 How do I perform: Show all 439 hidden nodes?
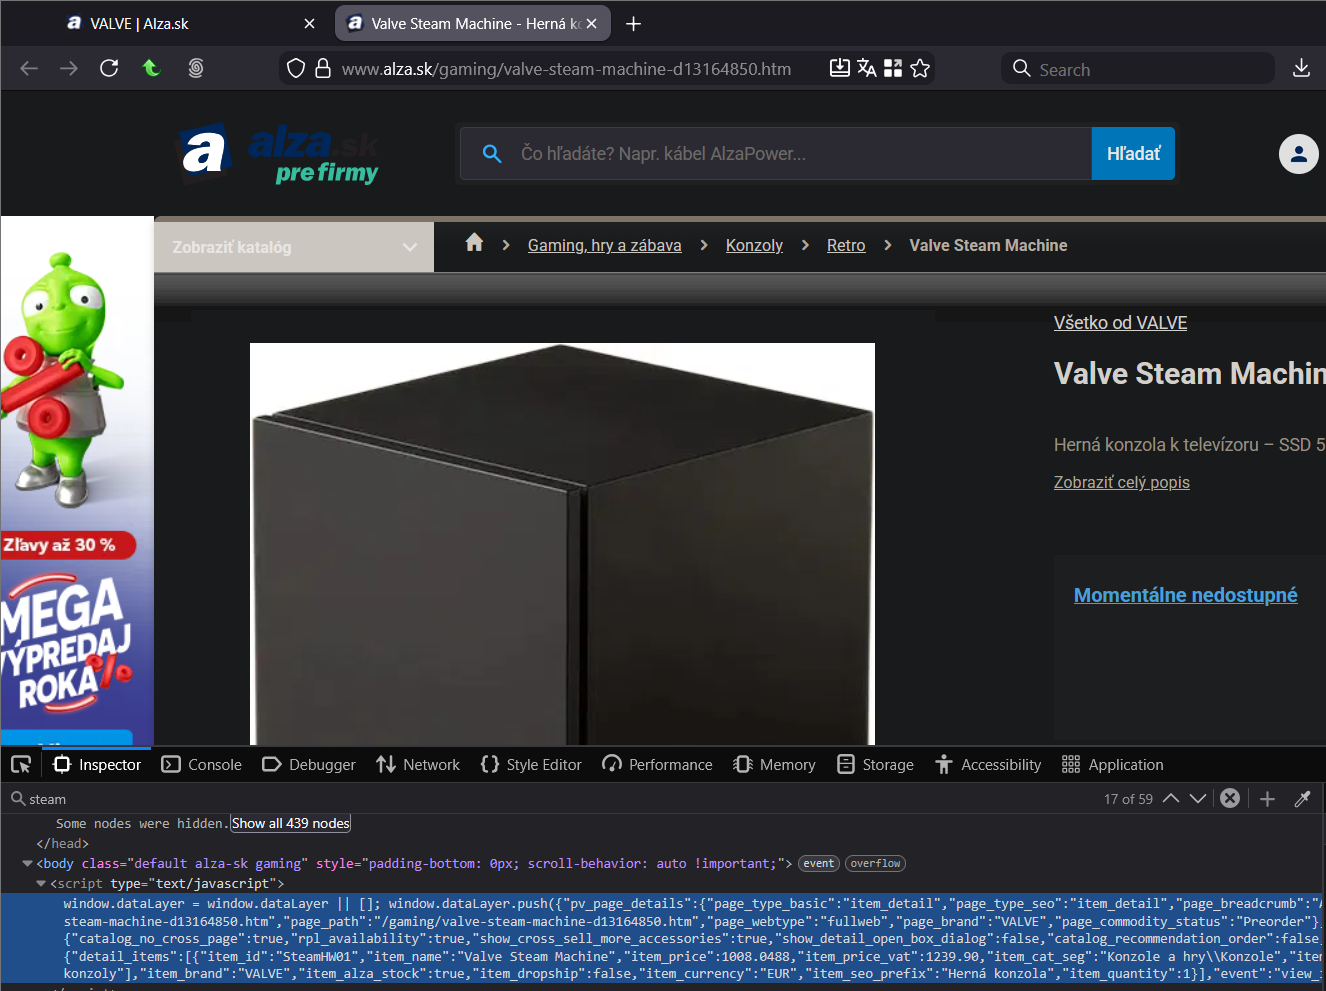pos(291,823)
